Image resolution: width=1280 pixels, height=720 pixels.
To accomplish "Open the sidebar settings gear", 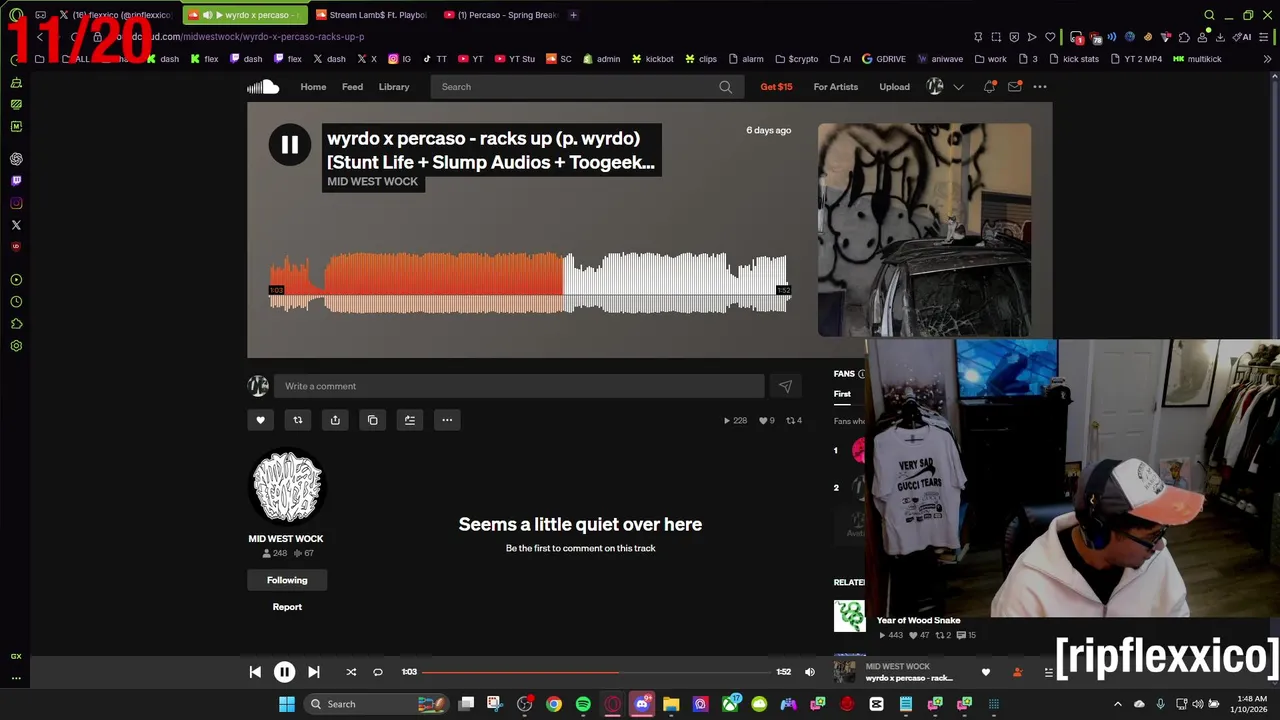I will [16, 346].
